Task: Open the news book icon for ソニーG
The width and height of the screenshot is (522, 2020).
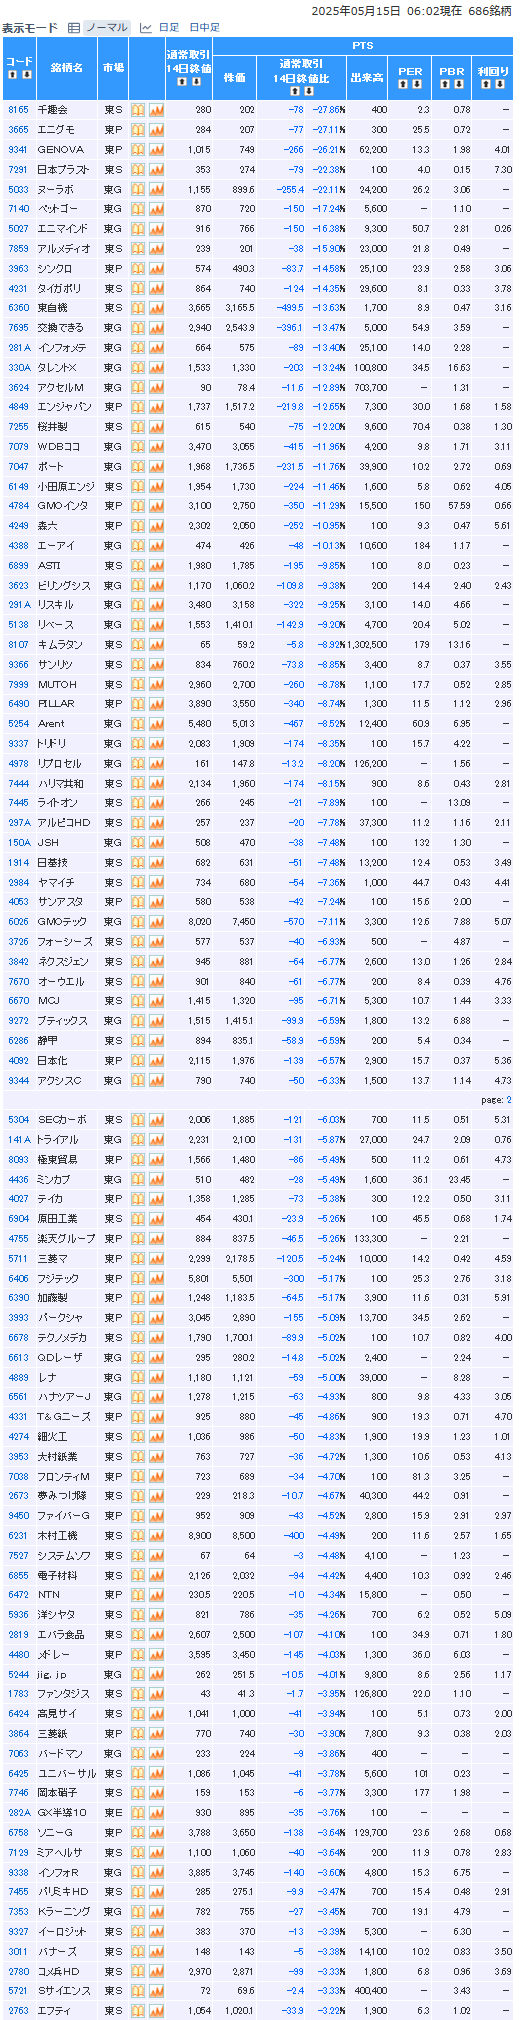Action: click(x=138, y=1833)
